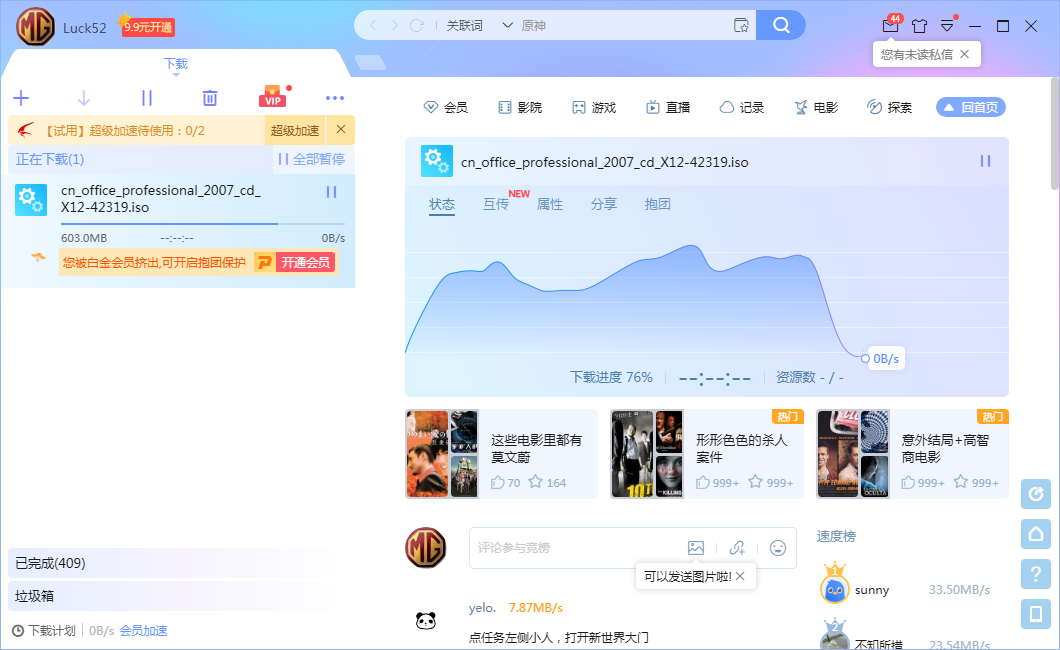The height and width of the screenshot is (650, 1060).
Task: Open the 直播 navigation item
Action: 668,107
